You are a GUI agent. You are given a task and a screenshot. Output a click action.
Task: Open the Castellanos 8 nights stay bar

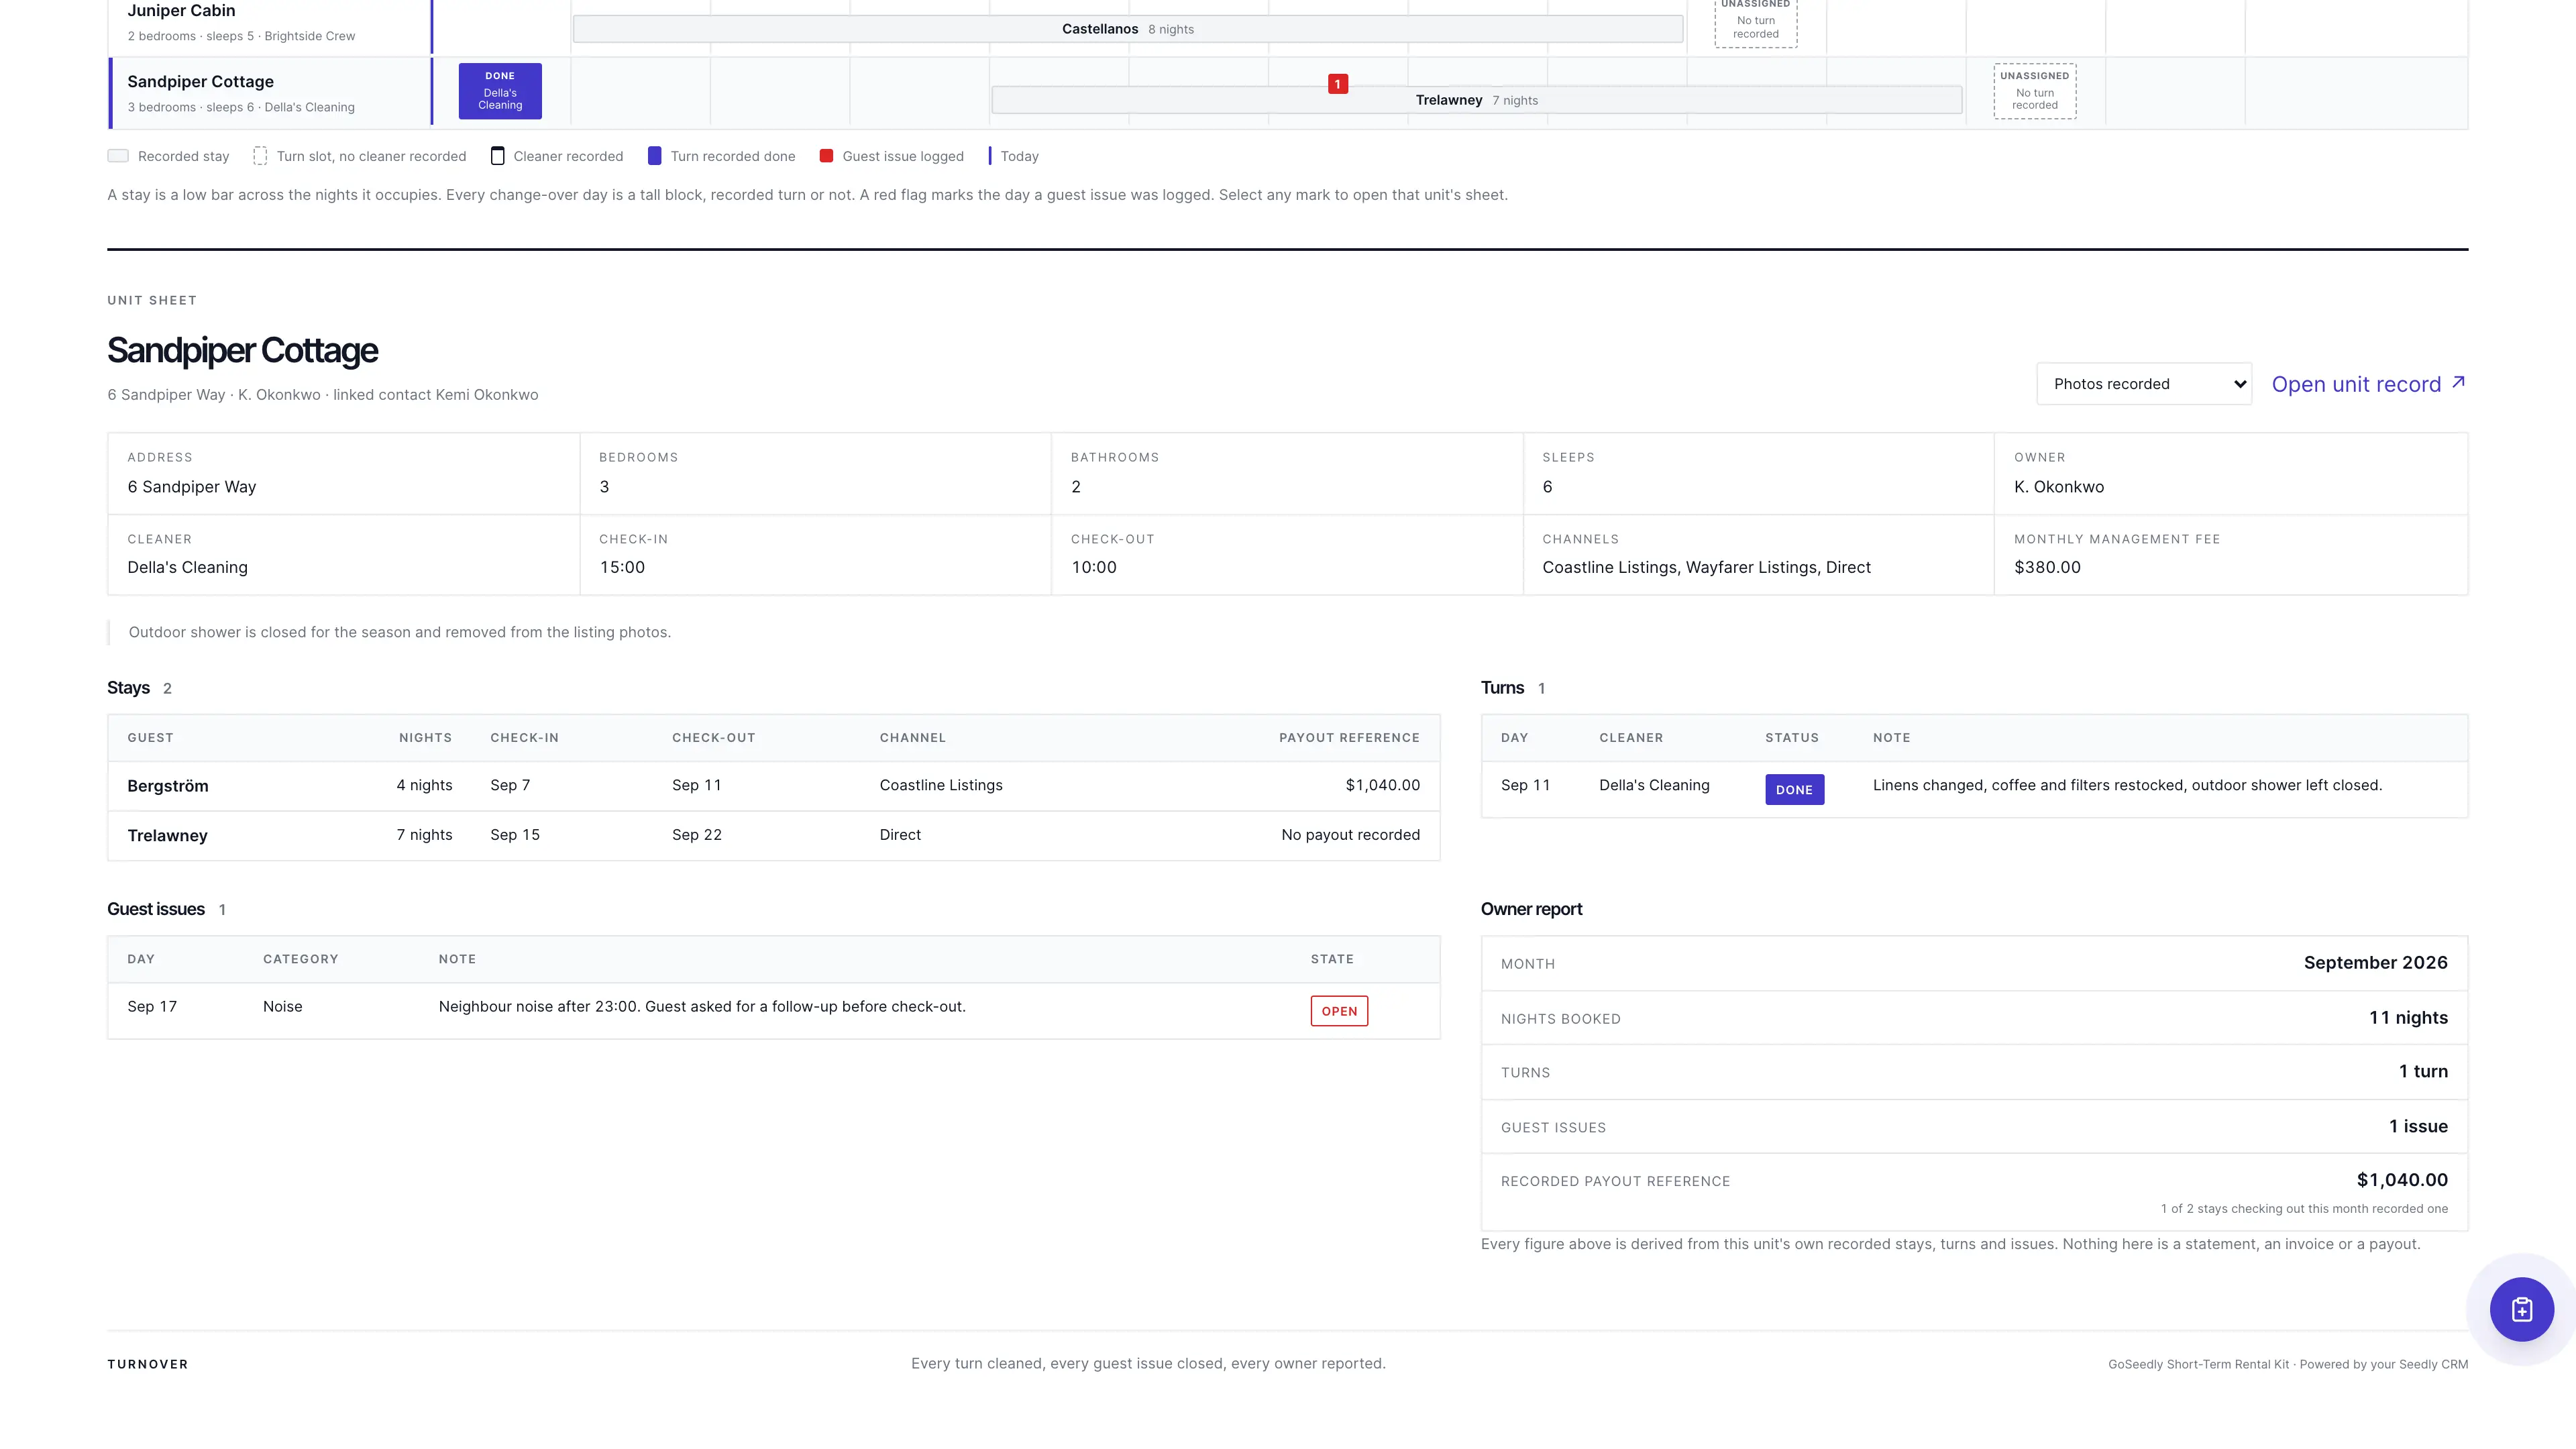coord(1128,29)
